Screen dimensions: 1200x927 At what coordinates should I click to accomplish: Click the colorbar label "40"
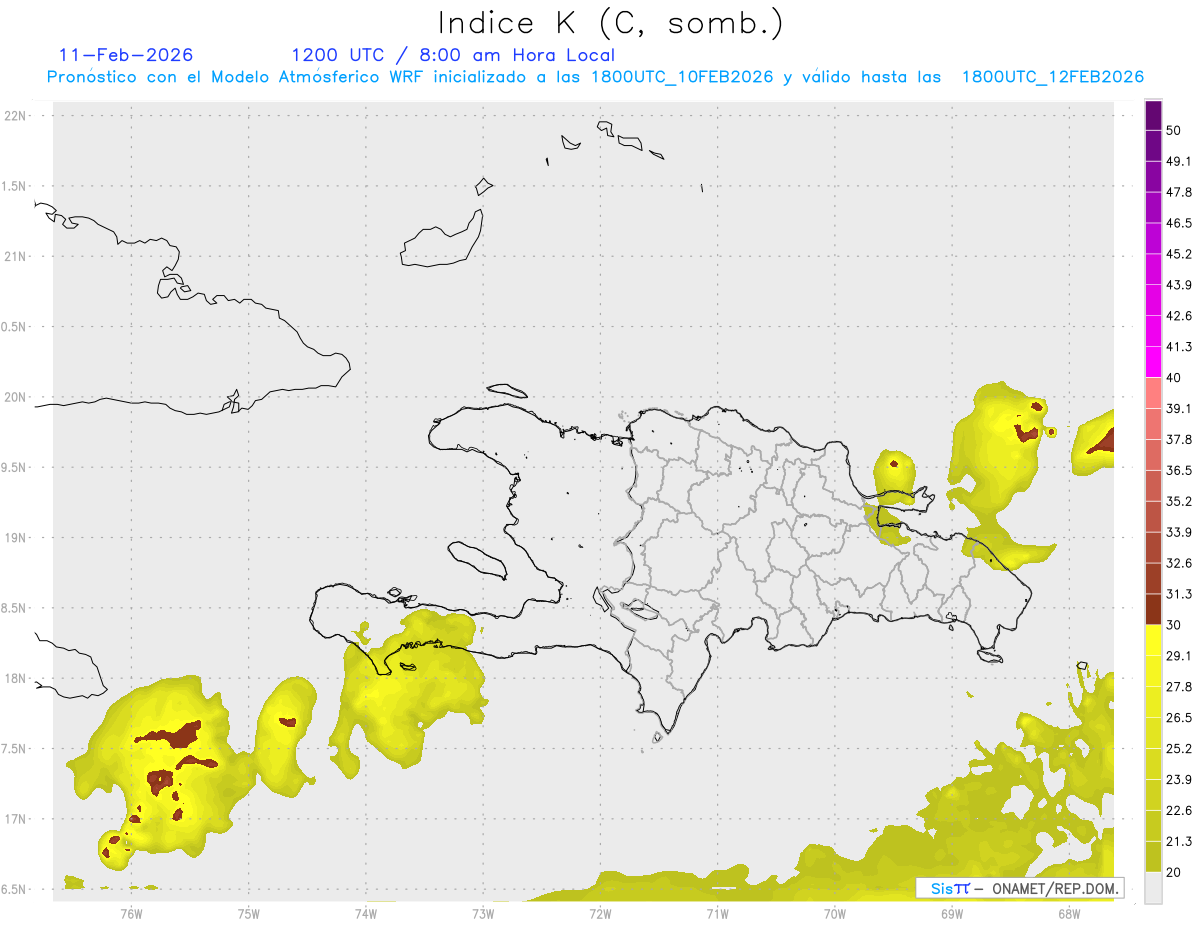(x=1174, y=378)
